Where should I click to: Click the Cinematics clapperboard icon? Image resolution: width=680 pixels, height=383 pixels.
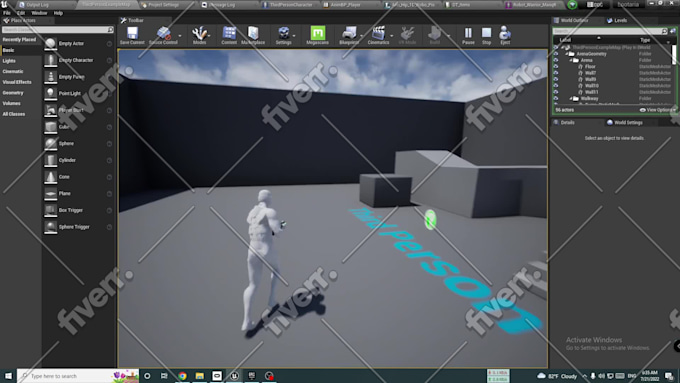pyautogui.click(x=378, y=33)
